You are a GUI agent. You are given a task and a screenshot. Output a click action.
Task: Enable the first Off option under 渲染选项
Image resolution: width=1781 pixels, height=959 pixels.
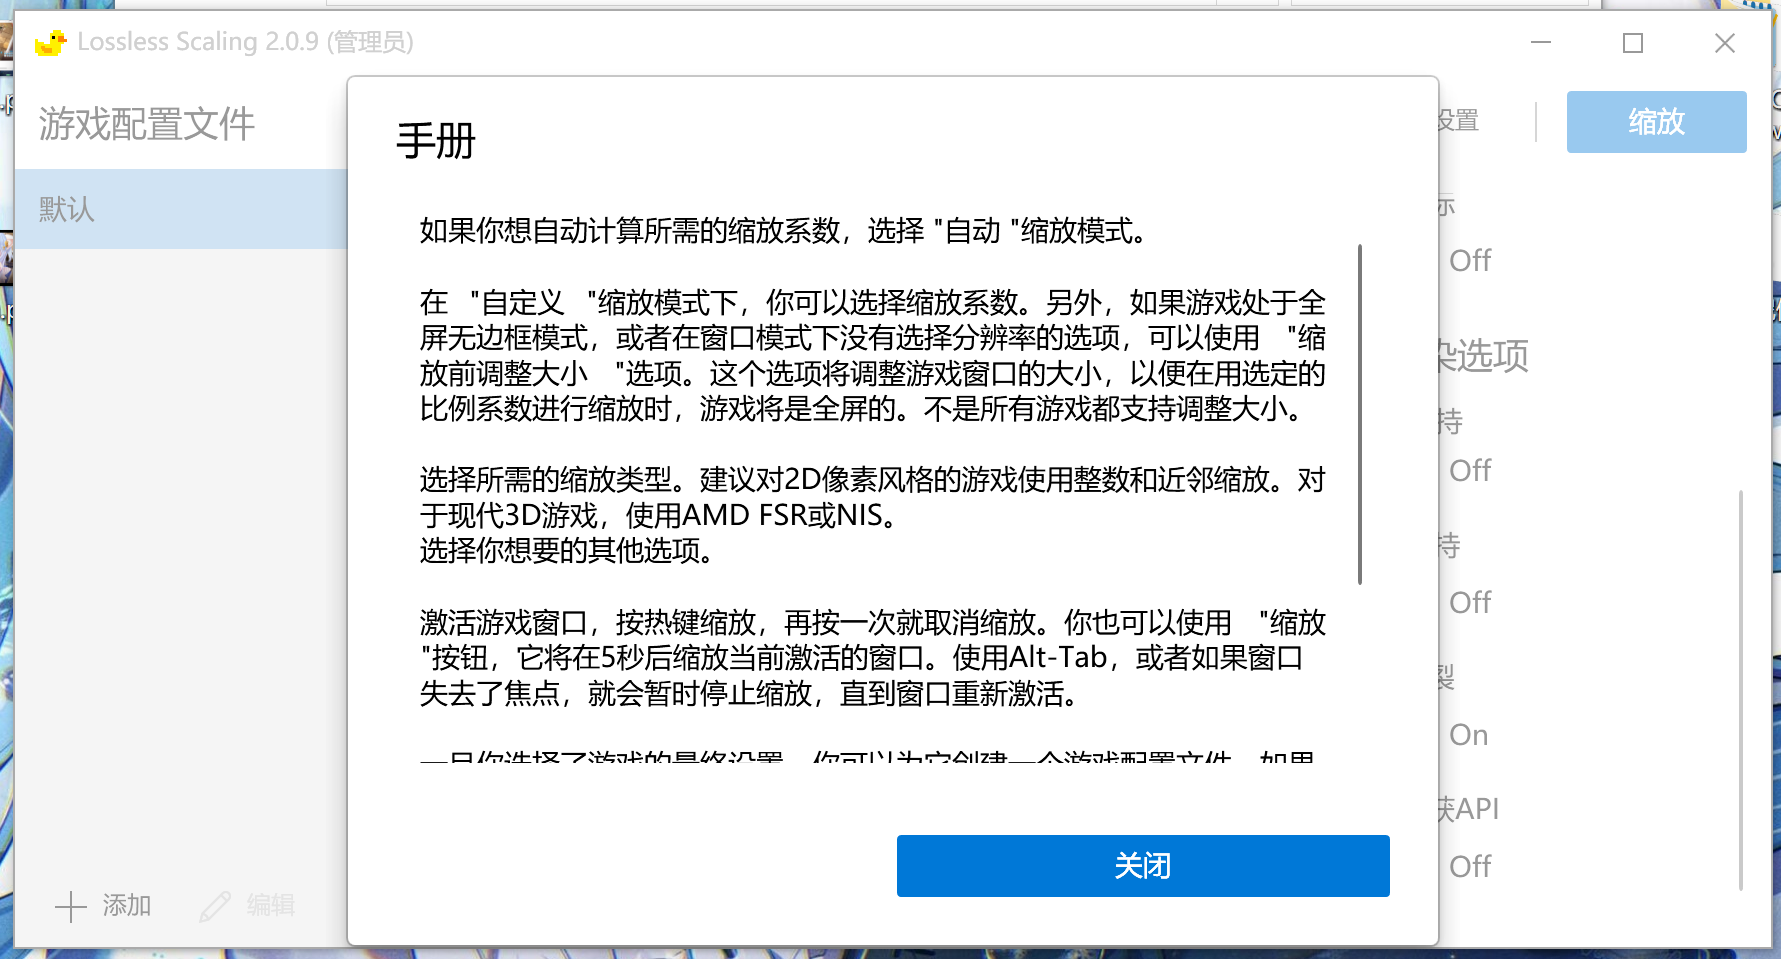(x=1469, y=470)
